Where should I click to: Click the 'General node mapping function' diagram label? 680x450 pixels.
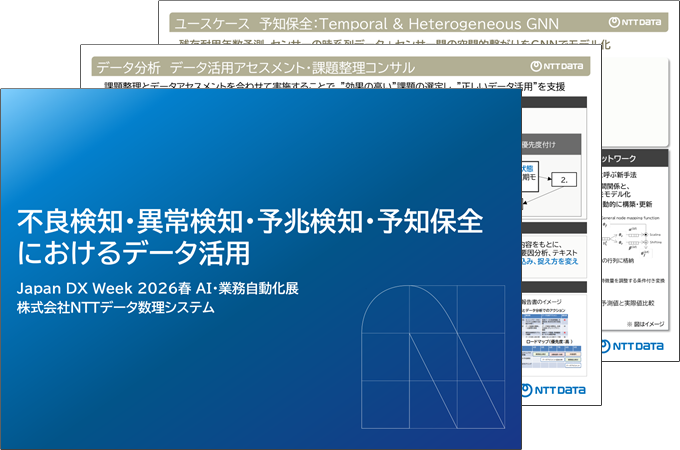[631, 218]
